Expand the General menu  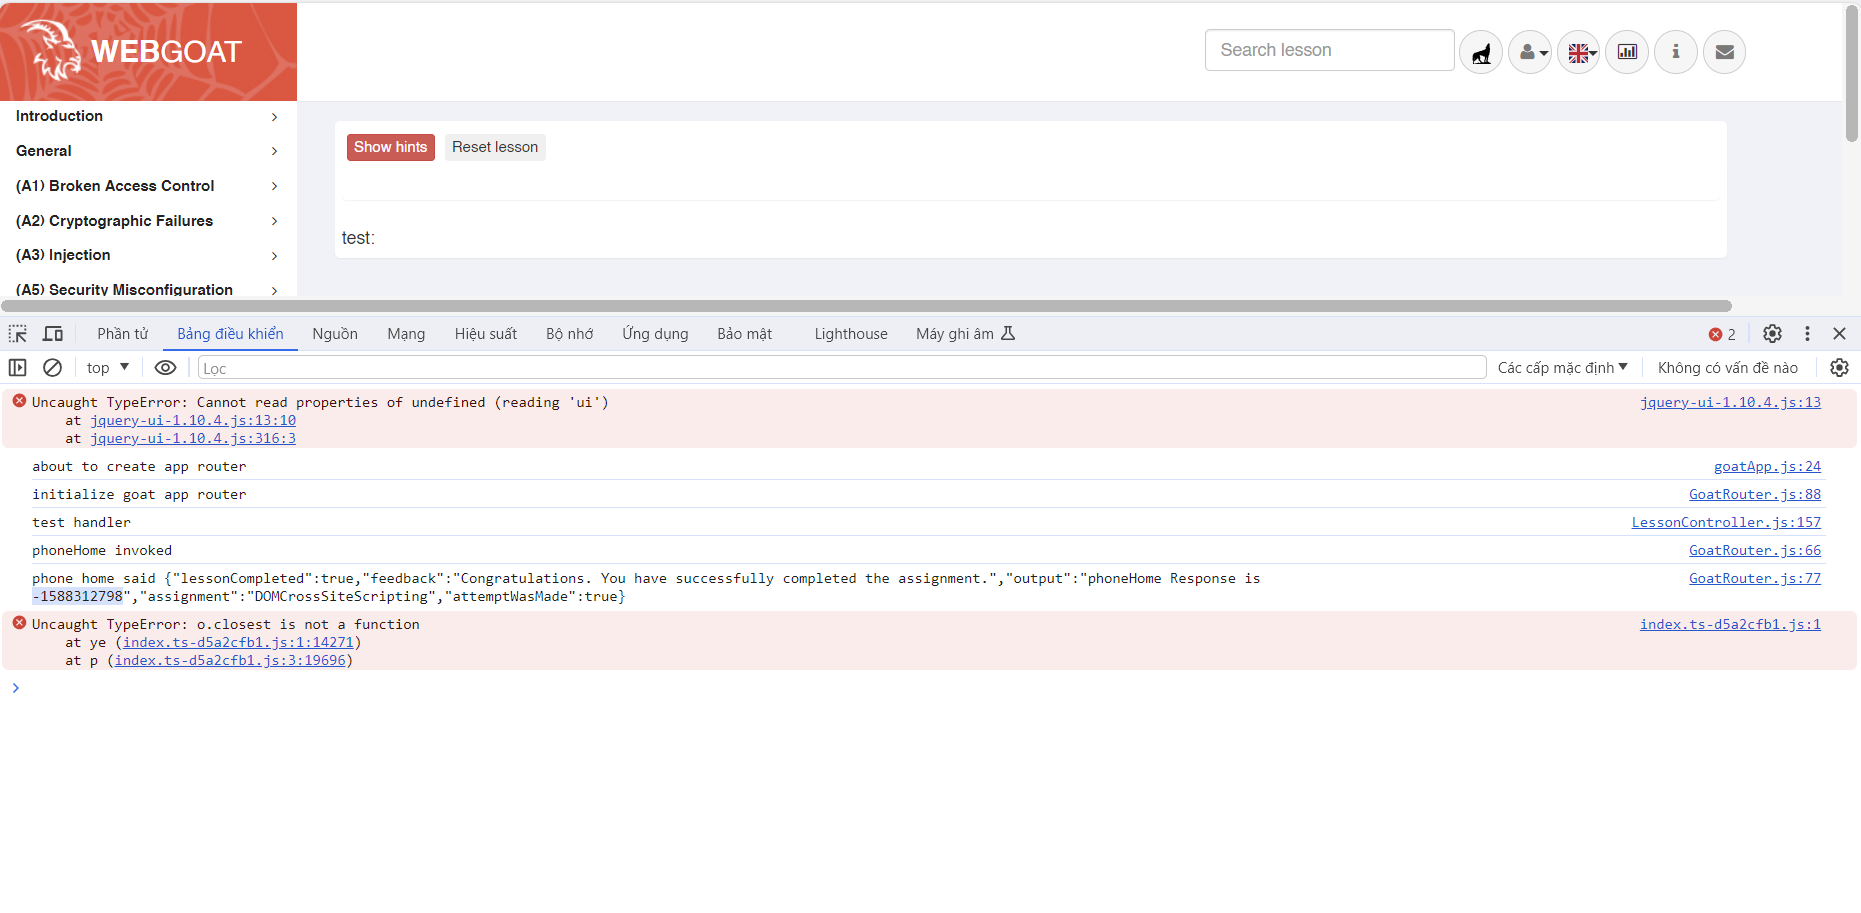tap(147, 151)
